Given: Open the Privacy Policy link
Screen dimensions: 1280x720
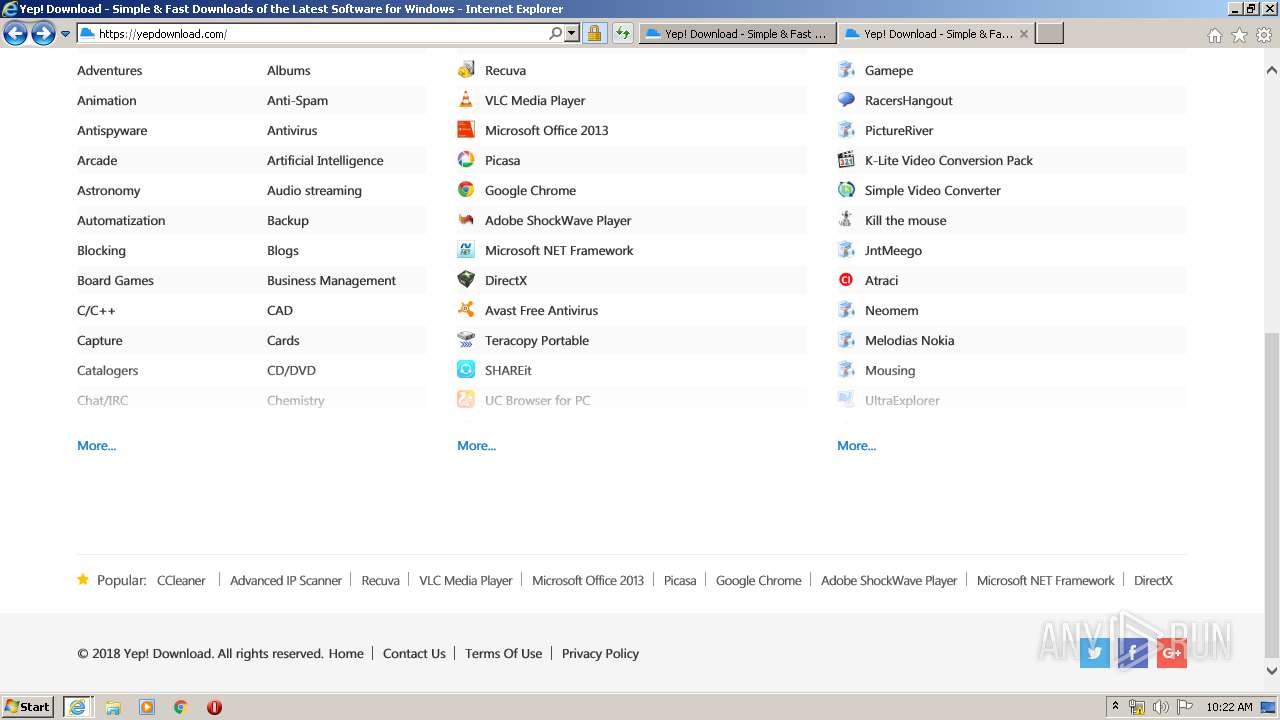Looking at the screenshot, I should click(600, 653).
